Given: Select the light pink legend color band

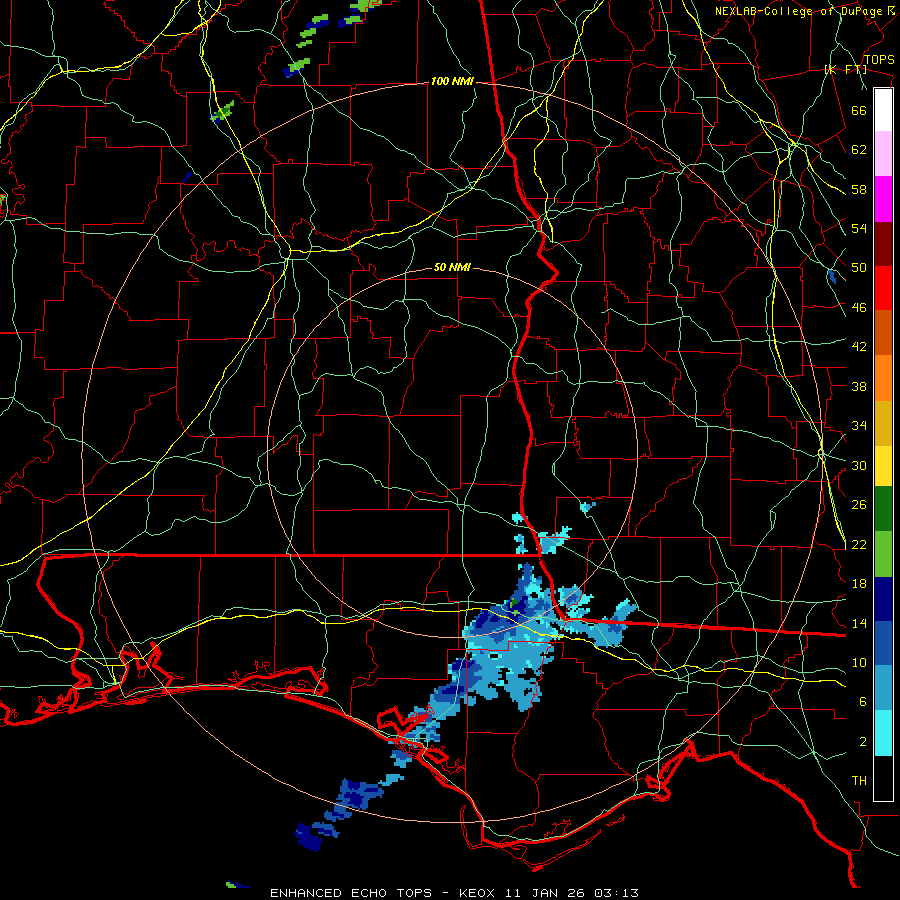Looking at the screenshot, I should pos(883,153).
